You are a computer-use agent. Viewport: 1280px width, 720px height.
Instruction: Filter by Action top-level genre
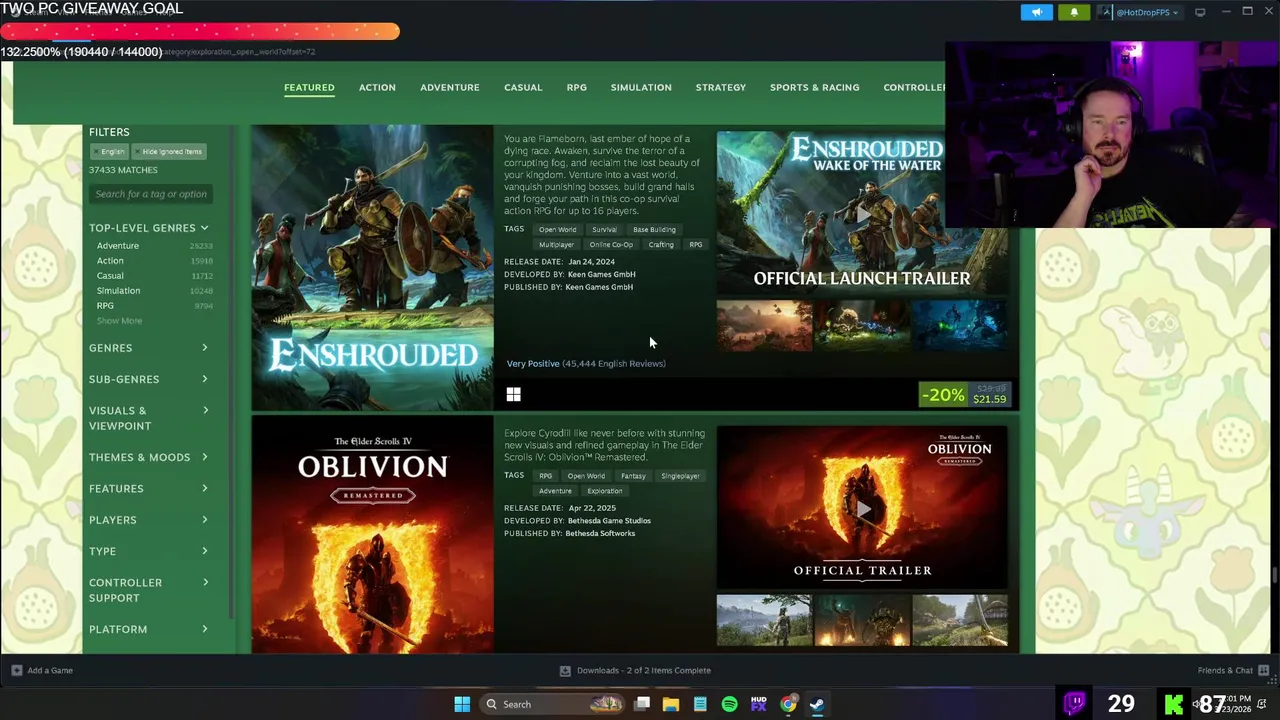(x=110, y=261)
